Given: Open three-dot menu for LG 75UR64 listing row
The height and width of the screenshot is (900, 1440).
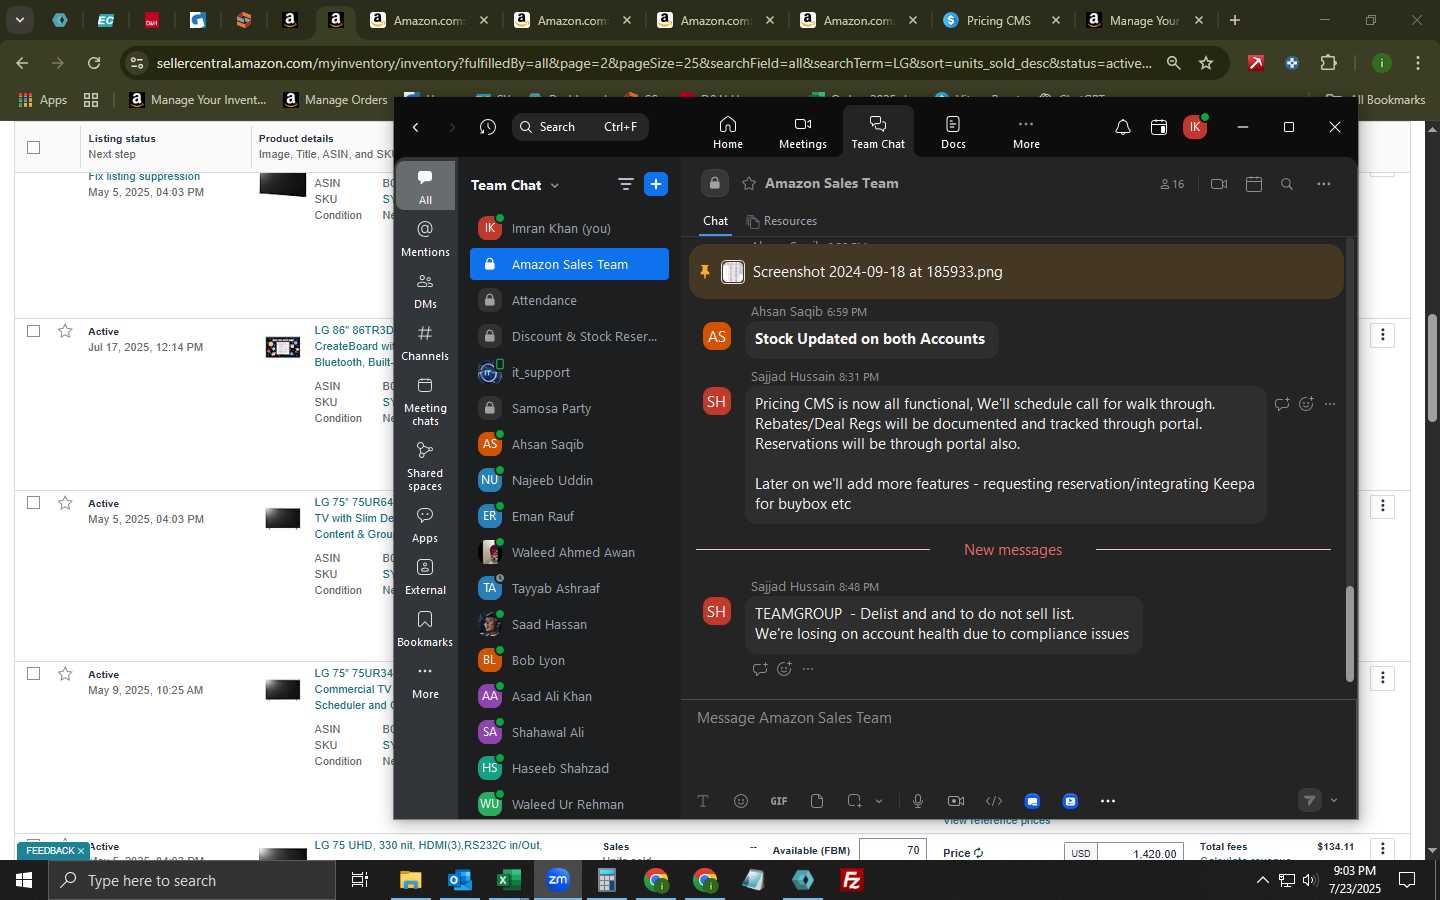Looking at the screenshot, I should point(1383,506).
